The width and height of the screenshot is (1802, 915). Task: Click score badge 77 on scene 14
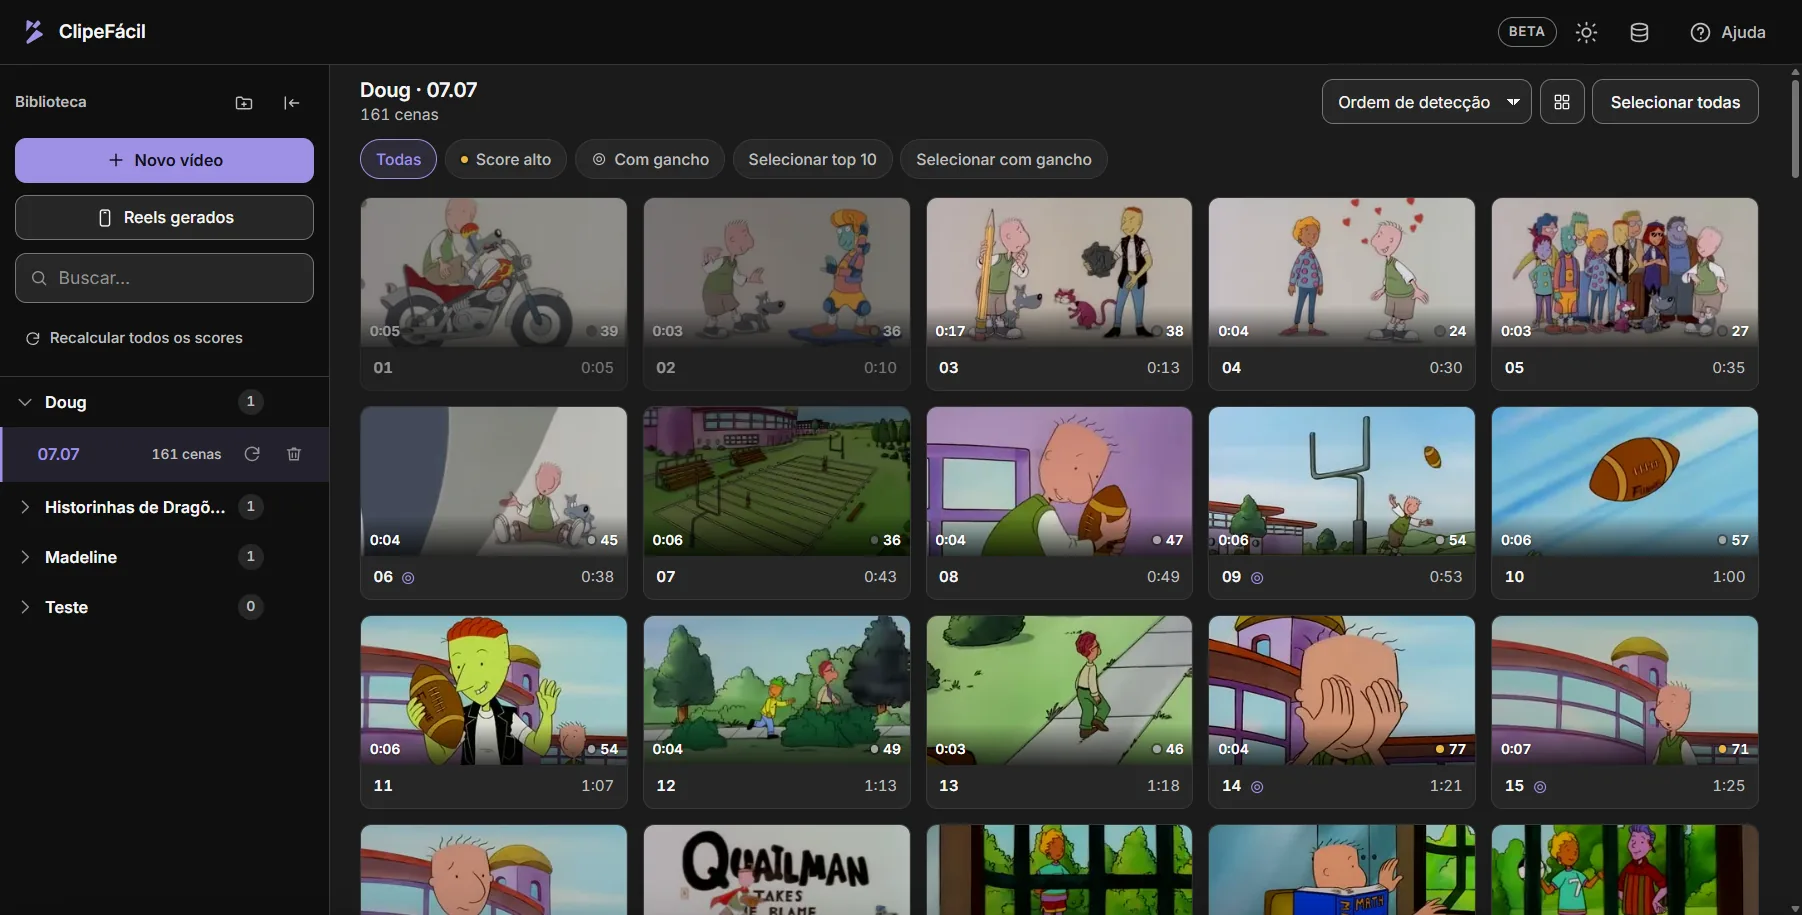(1451, 749)
